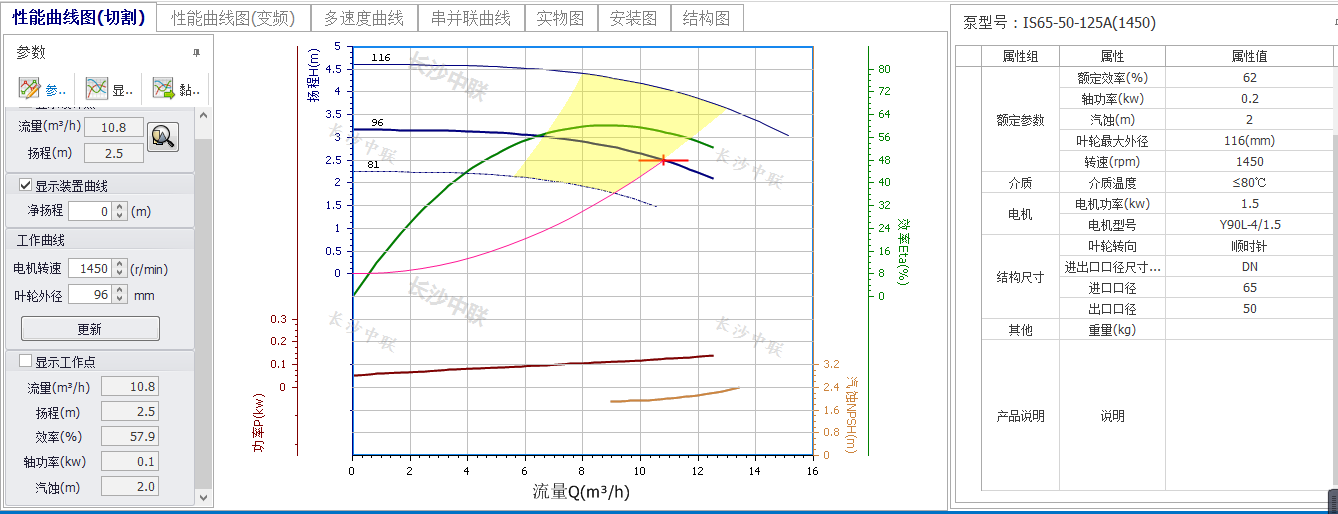Decrease 电机转速 with down arrow
The height and width of the screenshot is (514, 1338).
(119, 273)
